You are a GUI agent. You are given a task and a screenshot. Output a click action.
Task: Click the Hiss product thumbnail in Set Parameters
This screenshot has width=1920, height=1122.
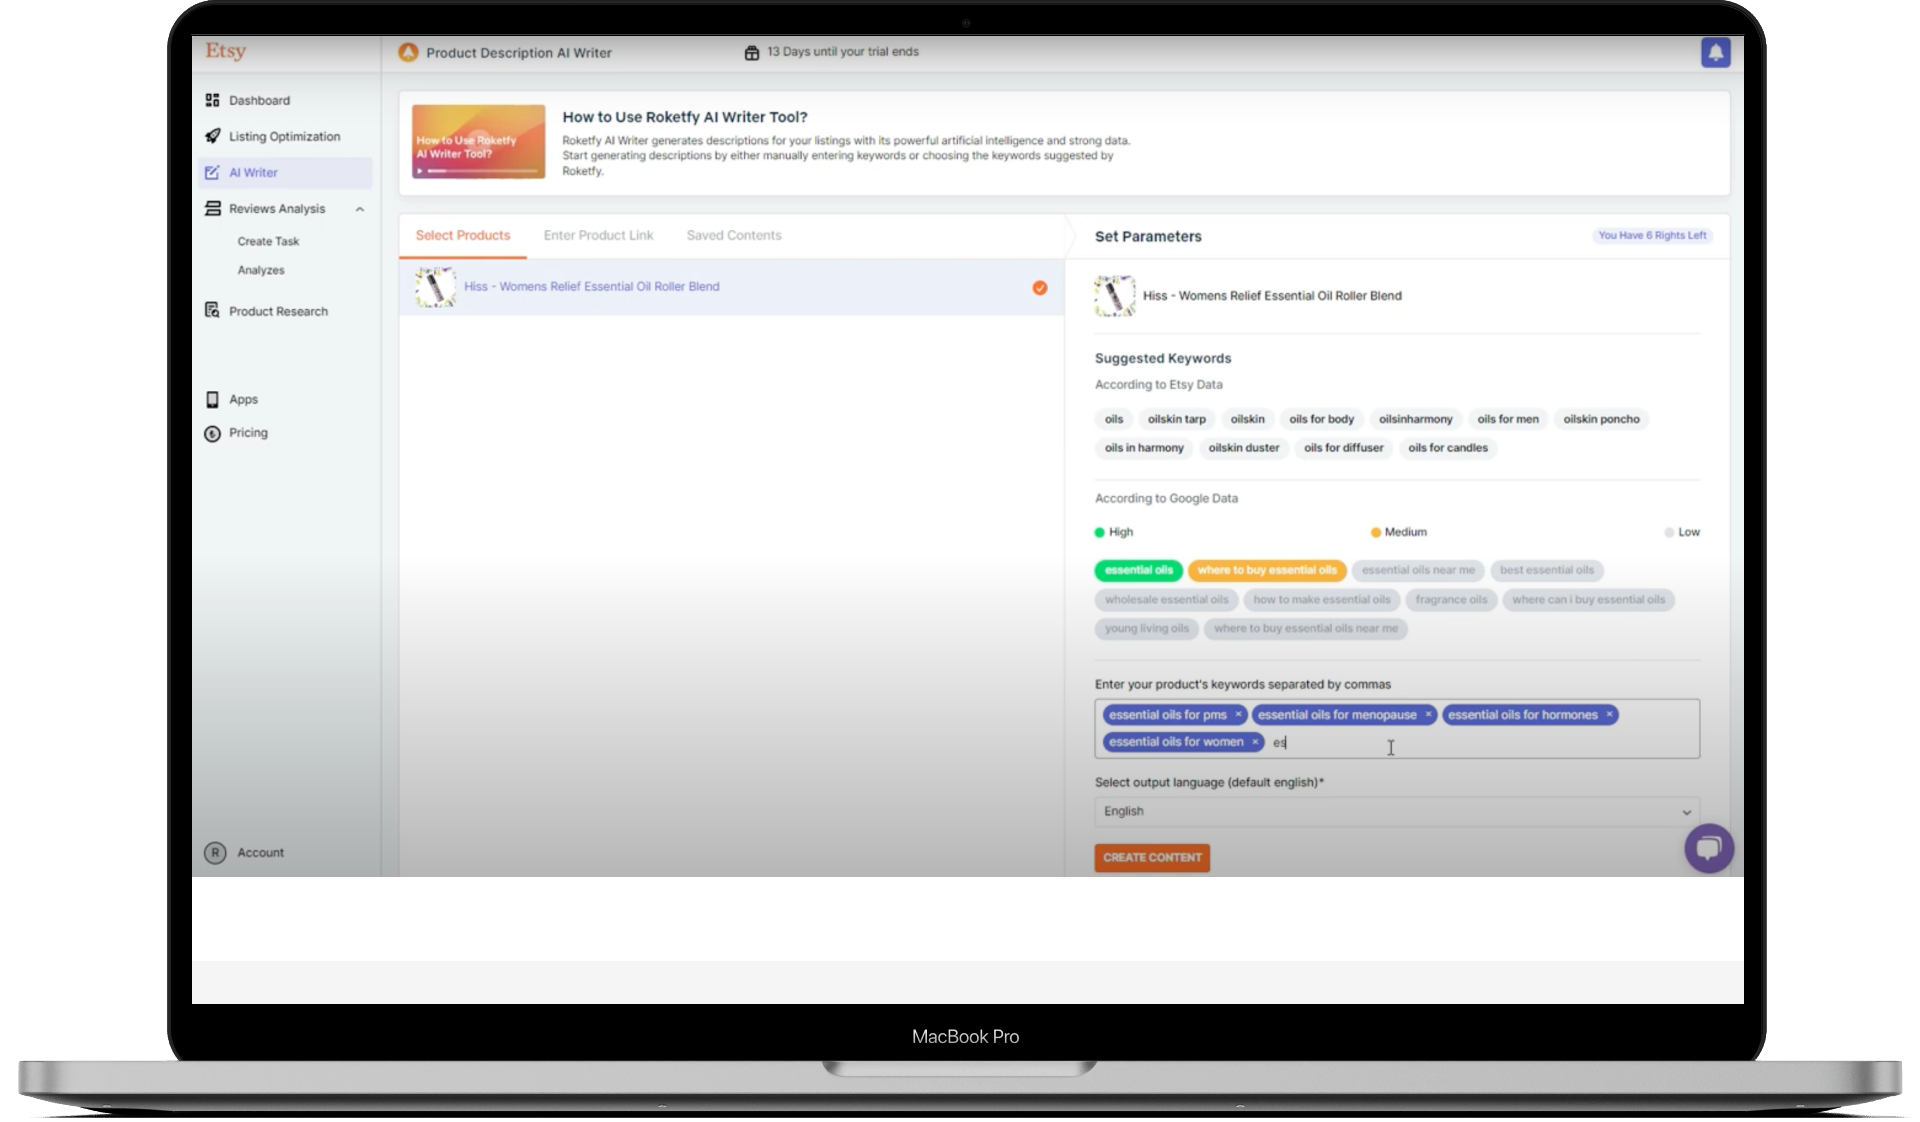click(1114, 296)
